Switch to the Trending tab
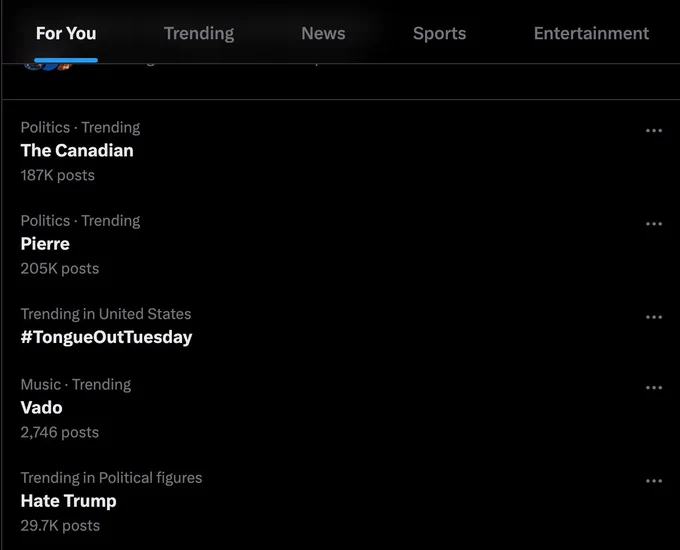This screenshot has height=550, width=680. (199, 34)
